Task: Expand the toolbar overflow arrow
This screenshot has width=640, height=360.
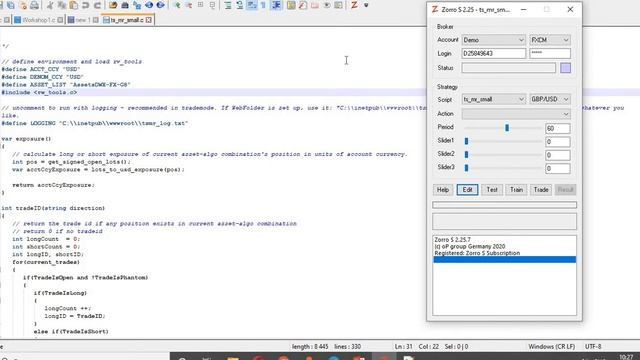Action: [366, 5]
